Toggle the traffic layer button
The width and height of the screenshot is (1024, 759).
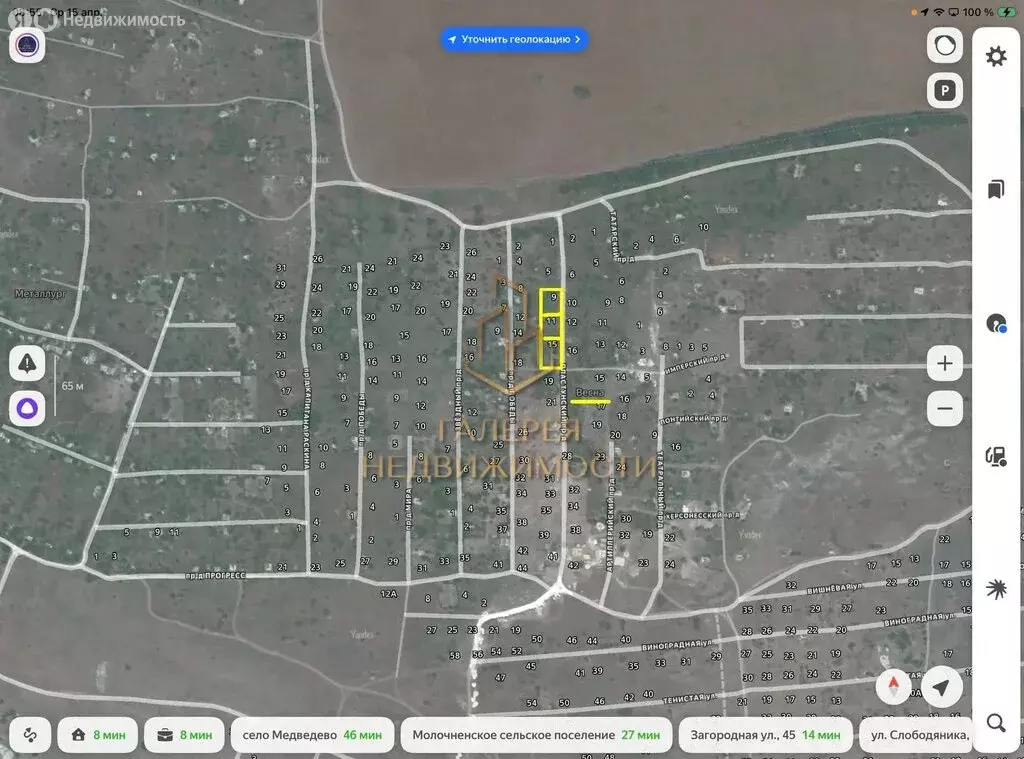click(944, 45)
